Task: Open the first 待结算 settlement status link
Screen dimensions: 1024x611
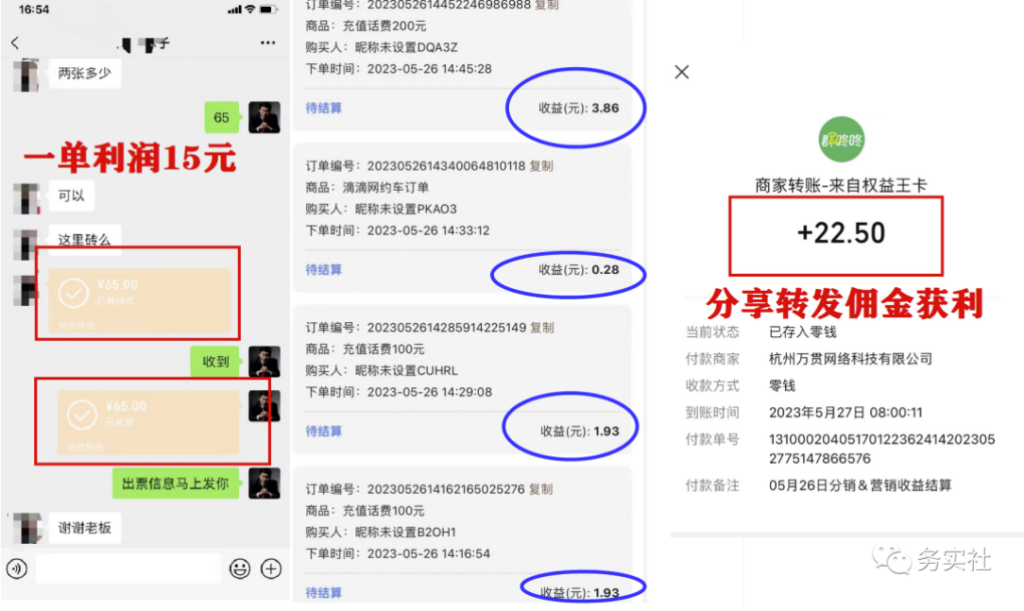Action: [x=325, y=105]
